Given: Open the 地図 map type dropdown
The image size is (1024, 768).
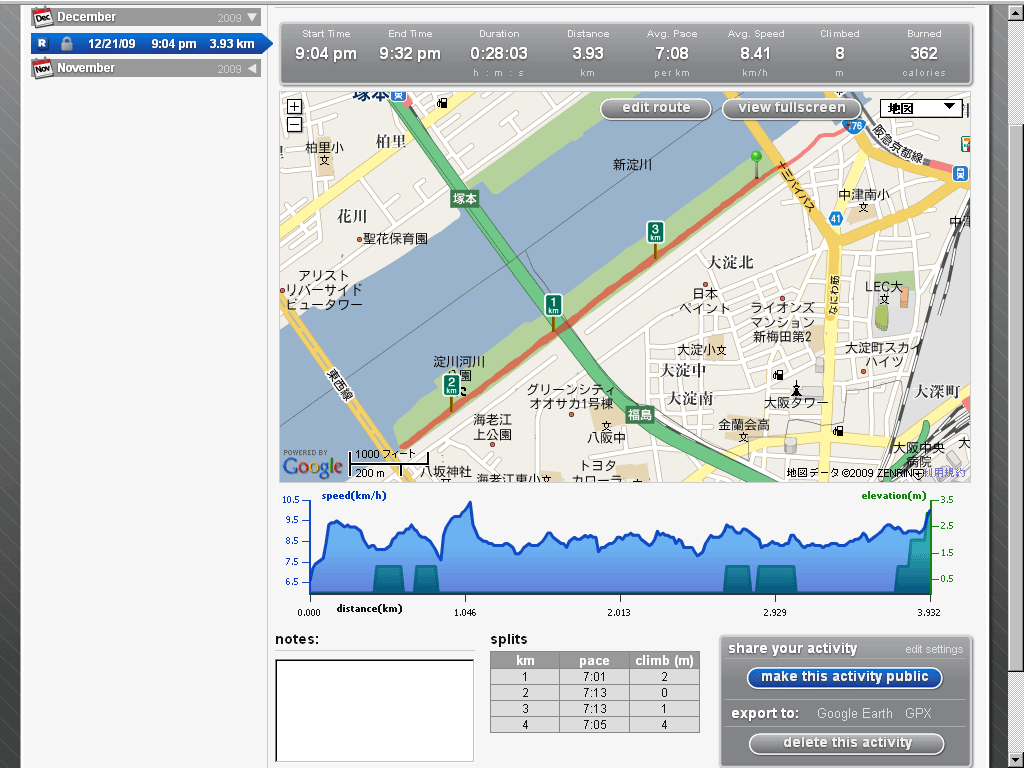Looking at the screenshot, I should coord(921,108).
